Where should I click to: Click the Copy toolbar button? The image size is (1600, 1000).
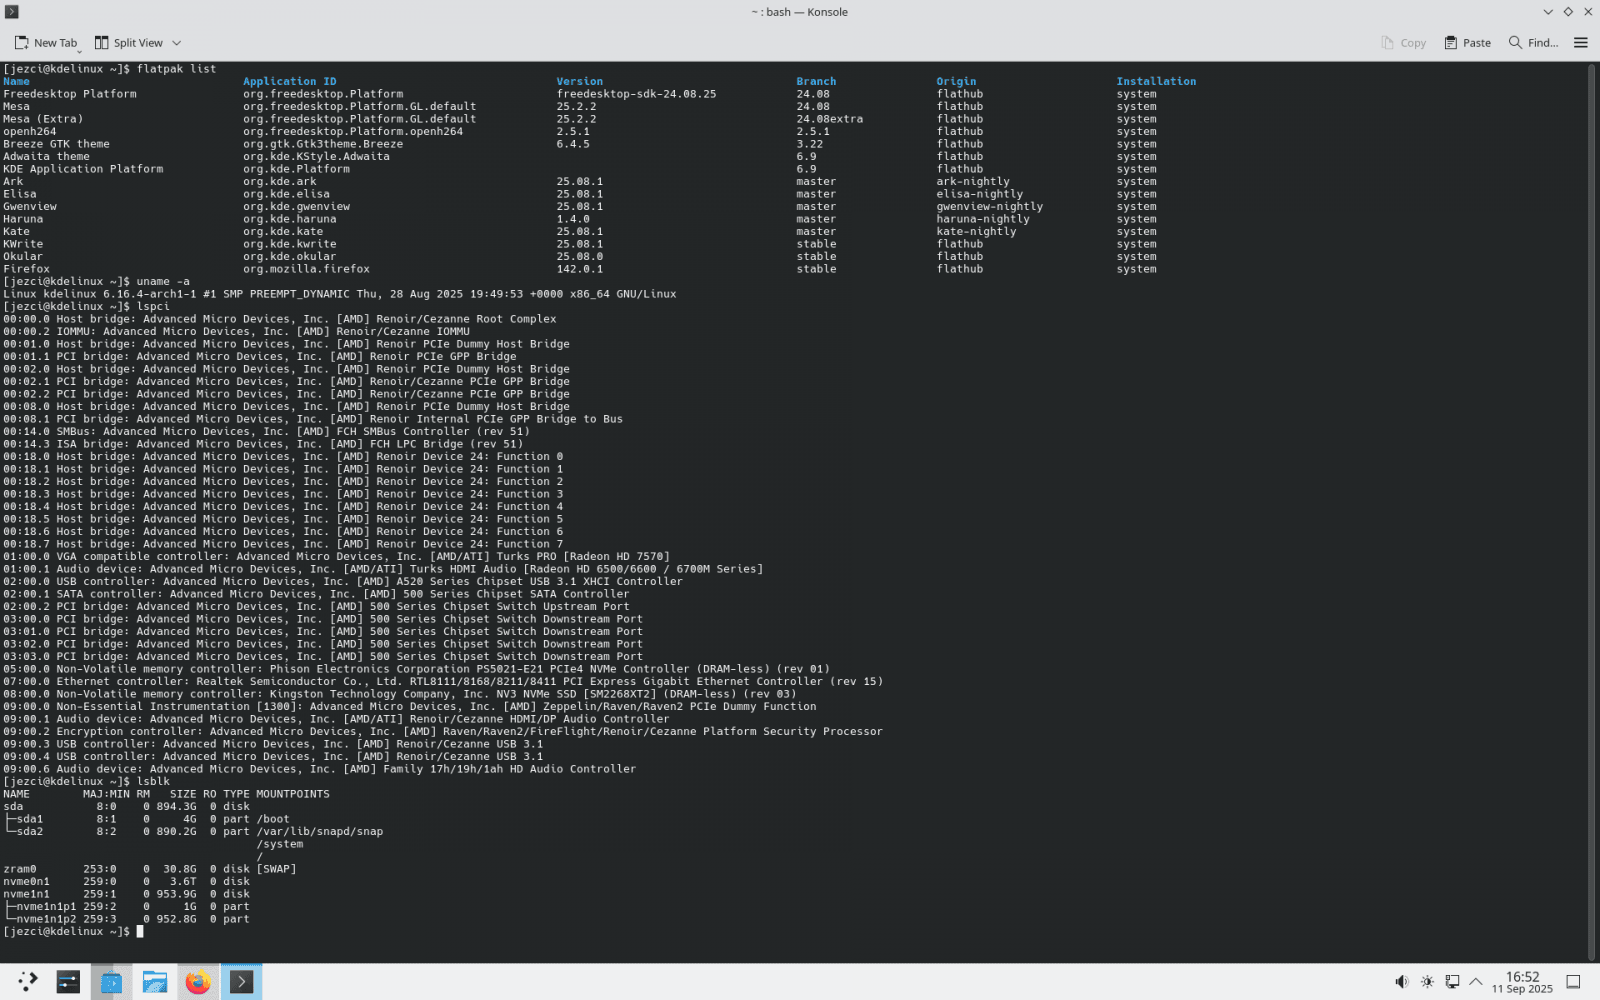pyautogui.click(x=1403, y=43)
